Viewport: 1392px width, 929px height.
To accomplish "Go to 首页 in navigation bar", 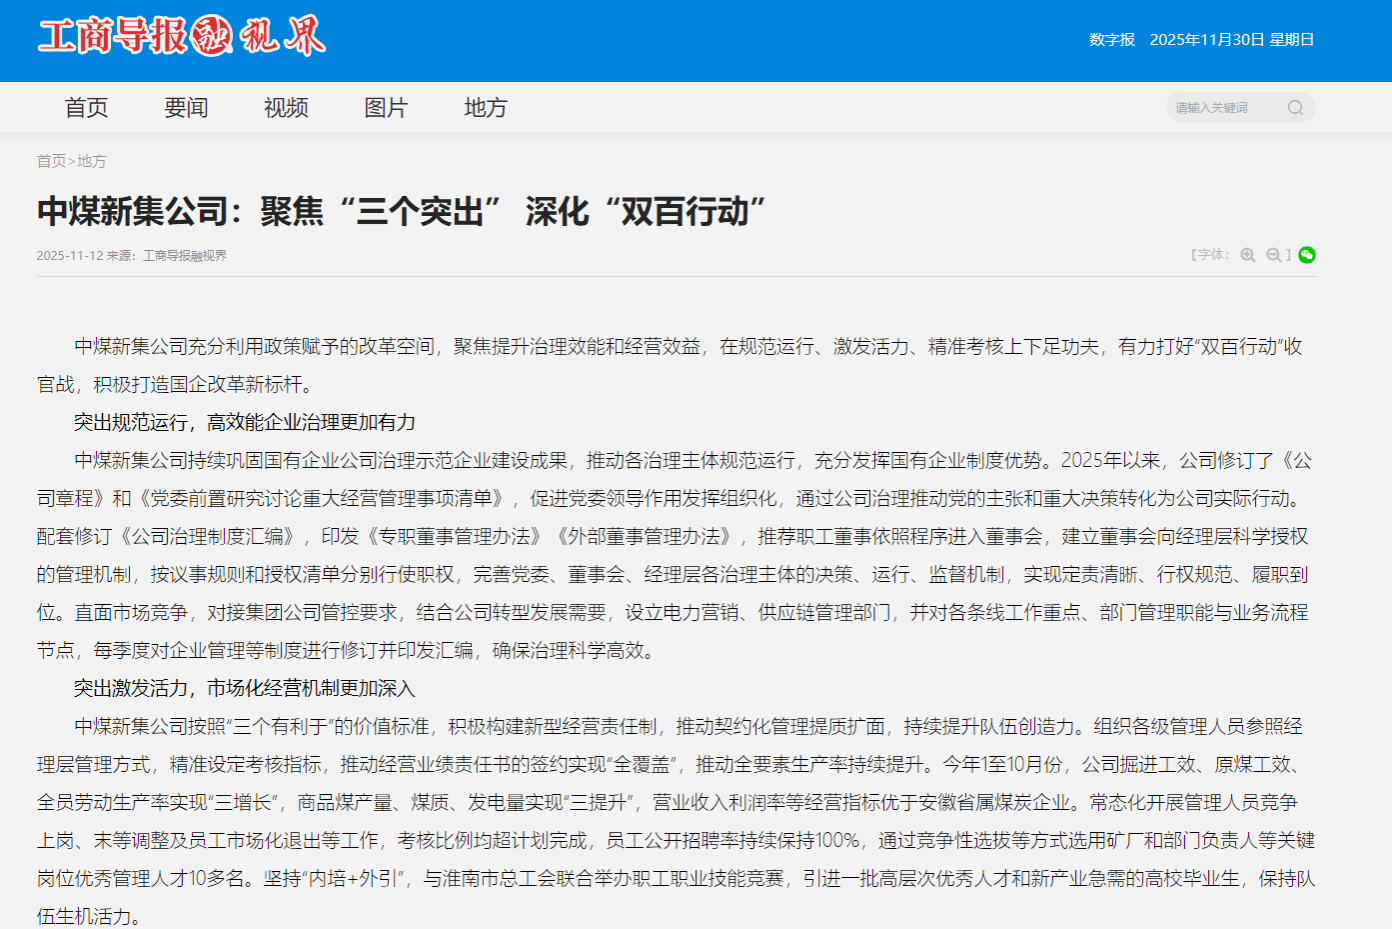I will tap(86, 108).
